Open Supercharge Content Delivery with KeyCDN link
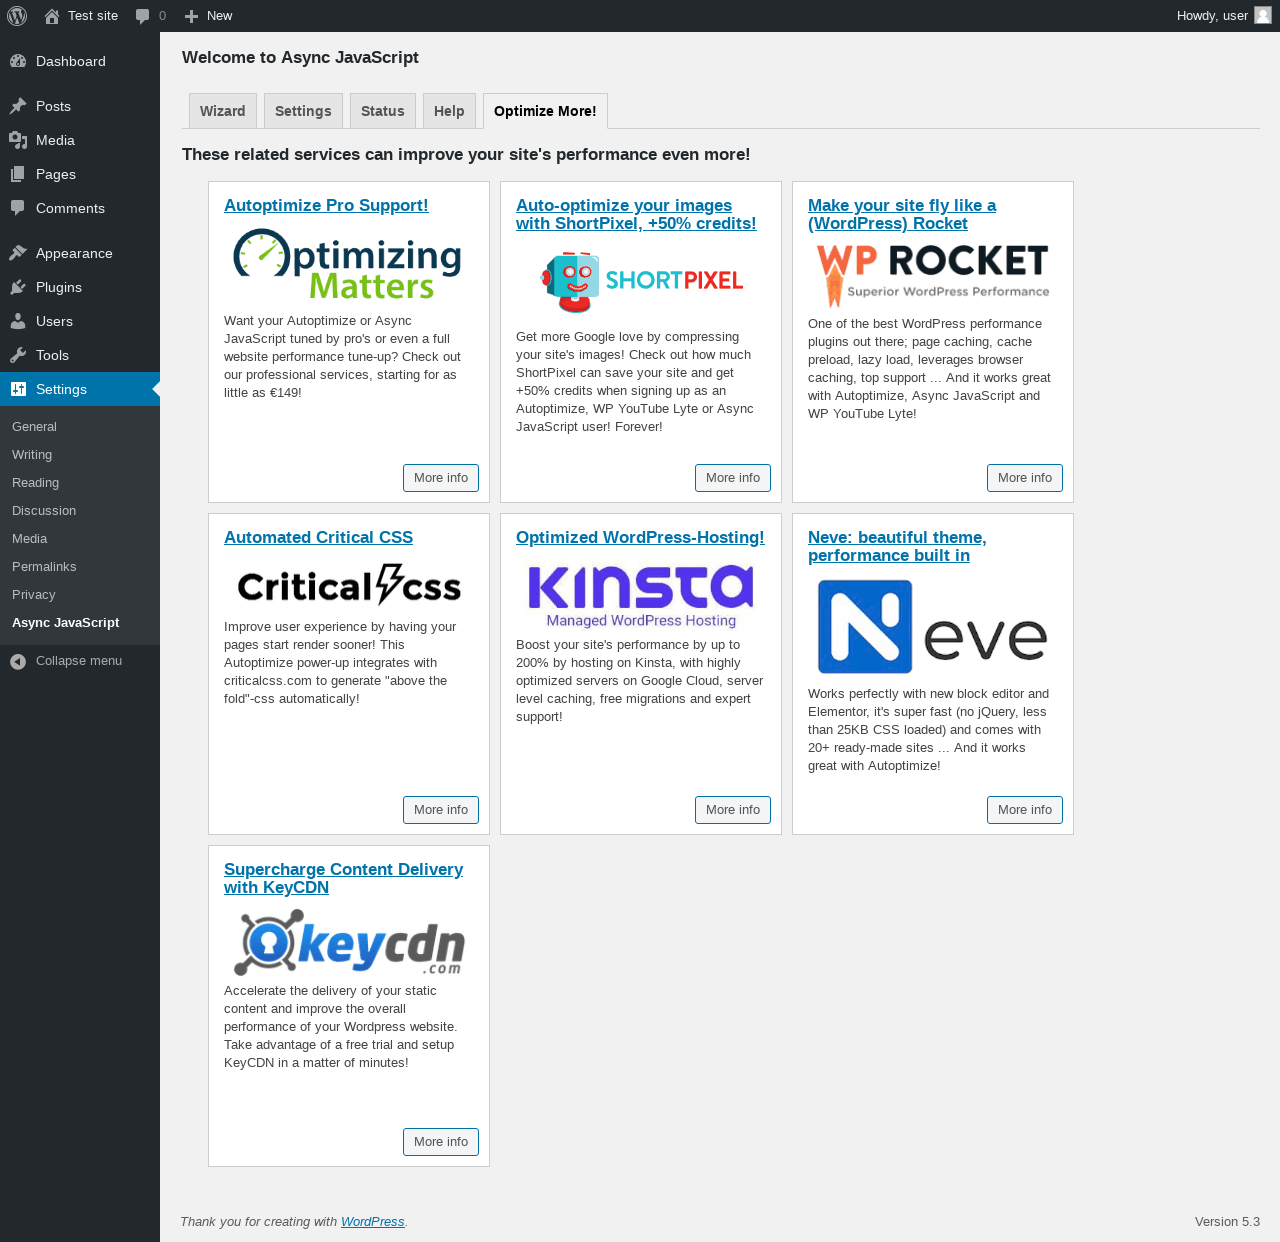This screenshot has width=1280, height=1242. tap(343, 878)
